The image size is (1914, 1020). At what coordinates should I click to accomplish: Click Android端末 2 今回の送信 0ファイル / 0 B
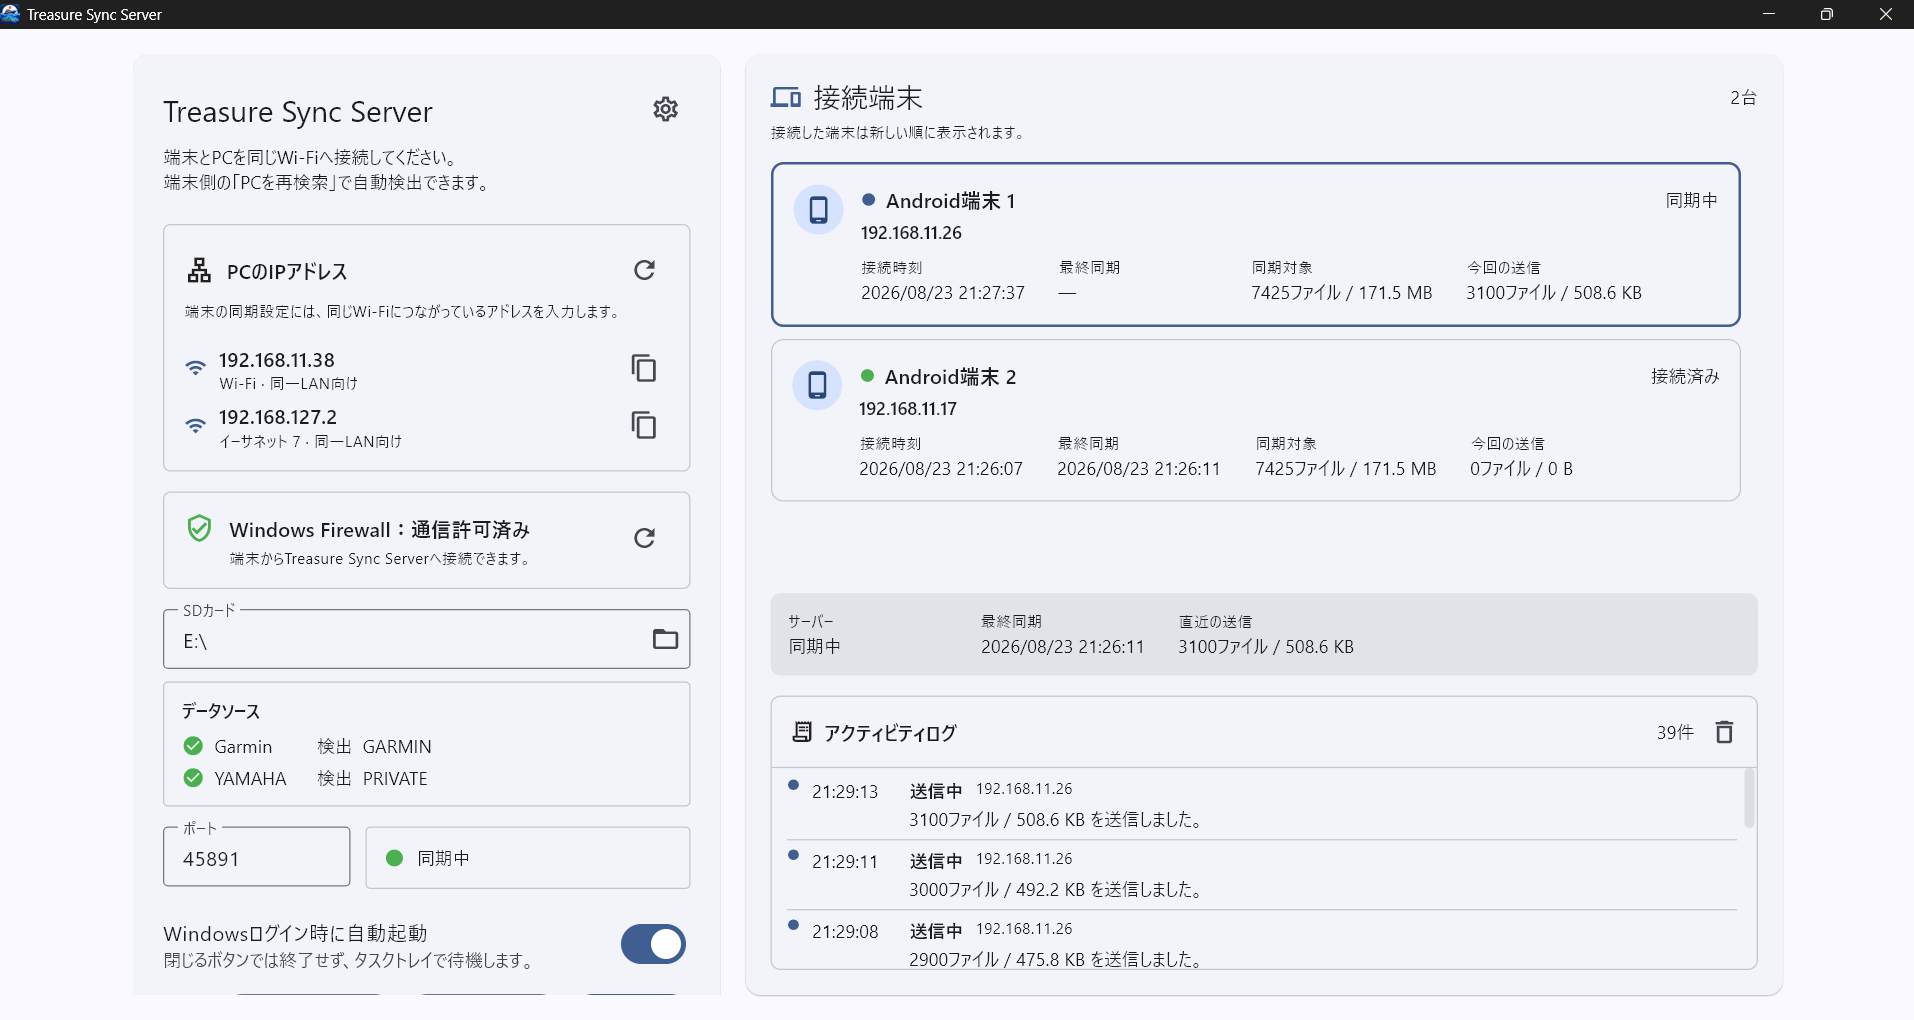tap(1521, 469)
